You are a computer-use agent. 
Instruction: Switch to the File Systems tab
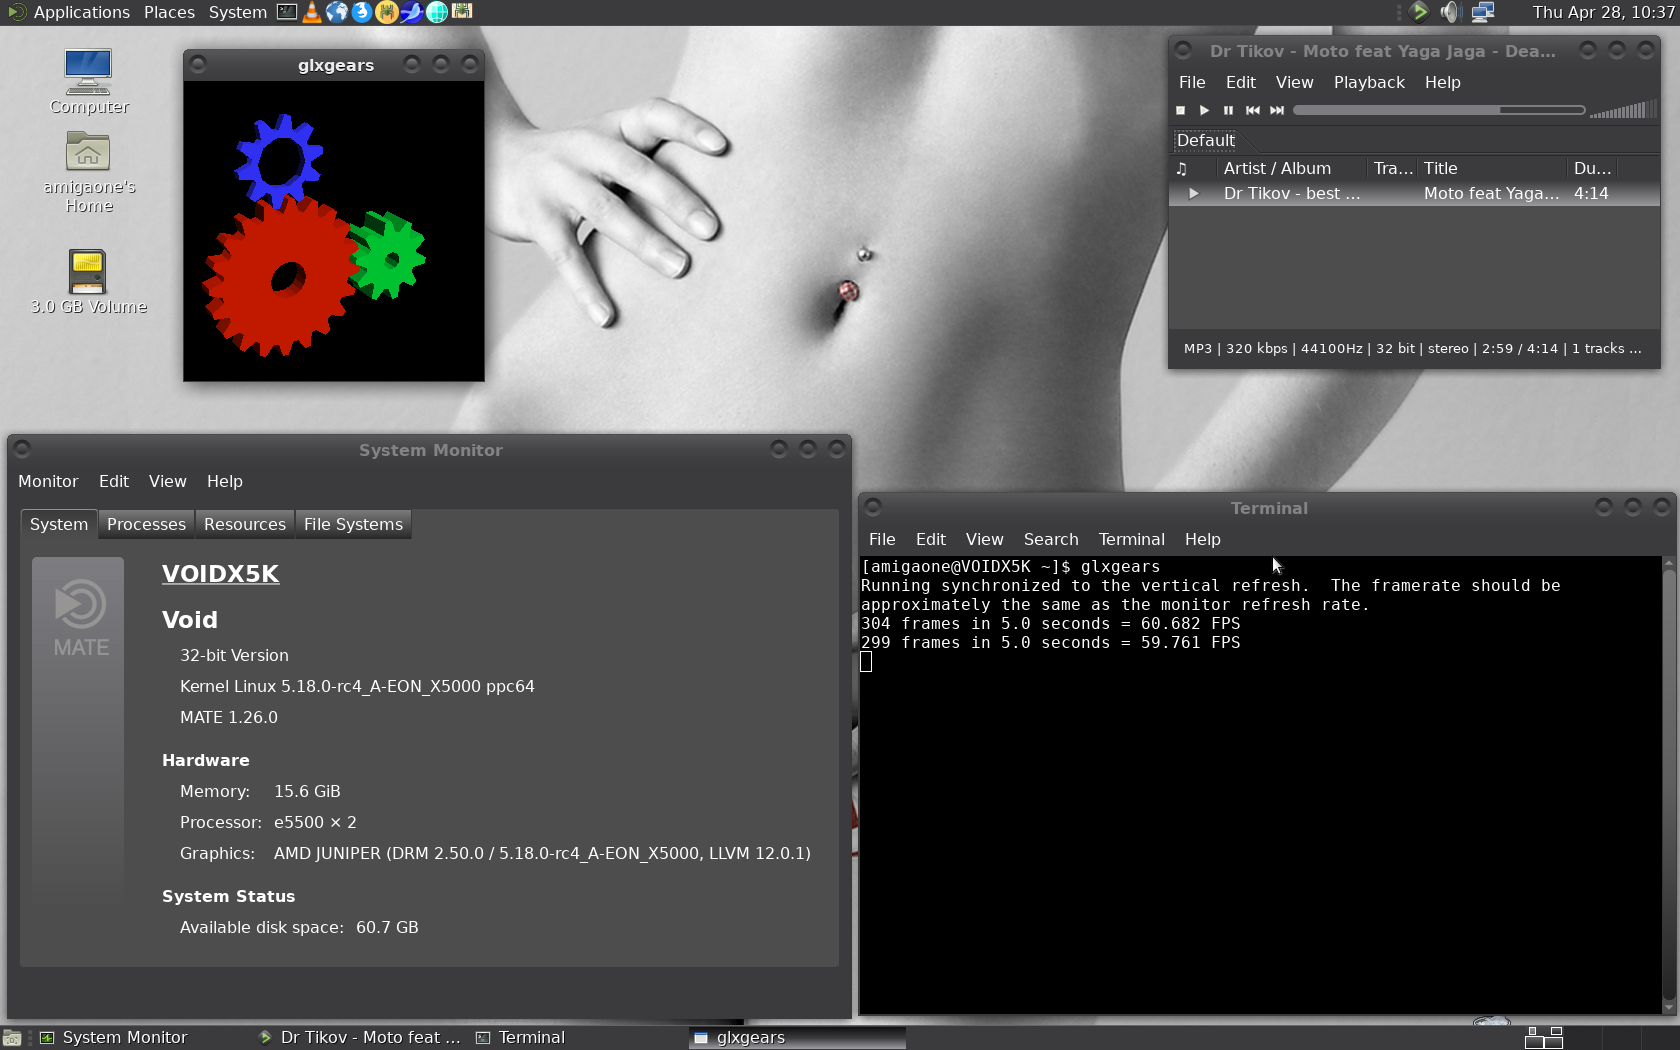pos(353,524)
